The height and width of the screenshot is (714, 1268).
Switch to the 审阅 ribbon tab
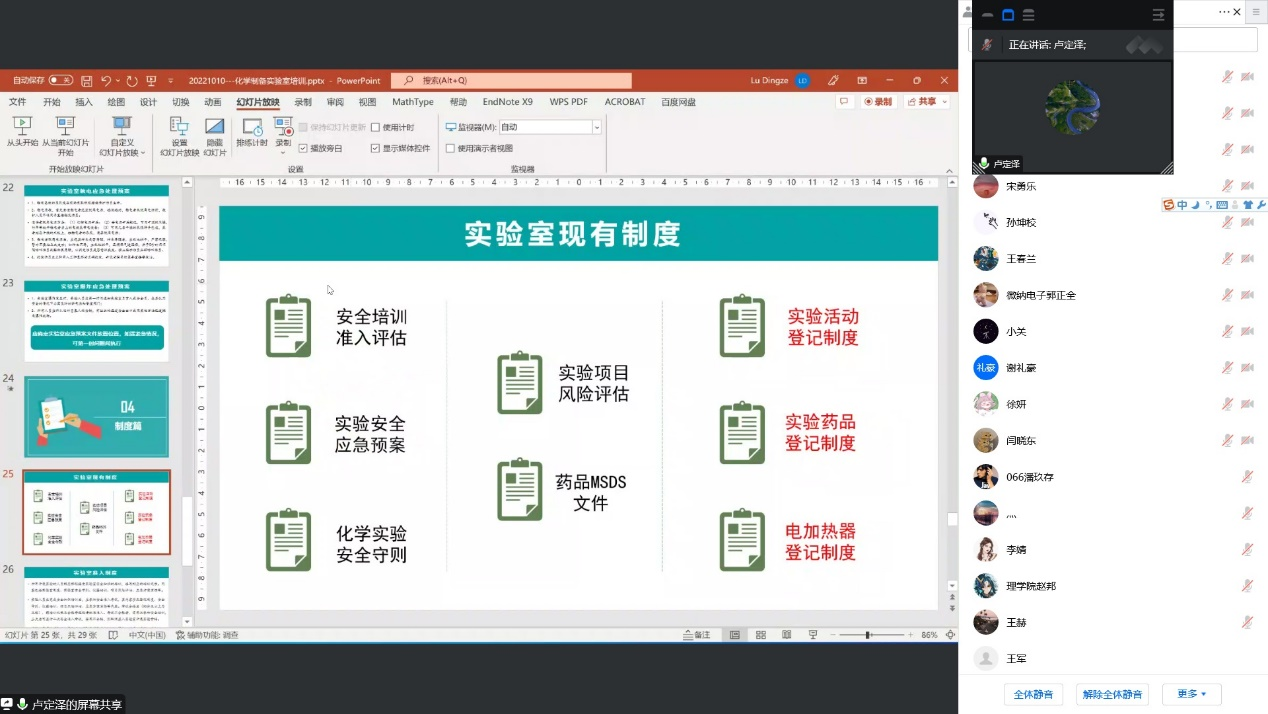pyautogui.click(x=335, y=102)
